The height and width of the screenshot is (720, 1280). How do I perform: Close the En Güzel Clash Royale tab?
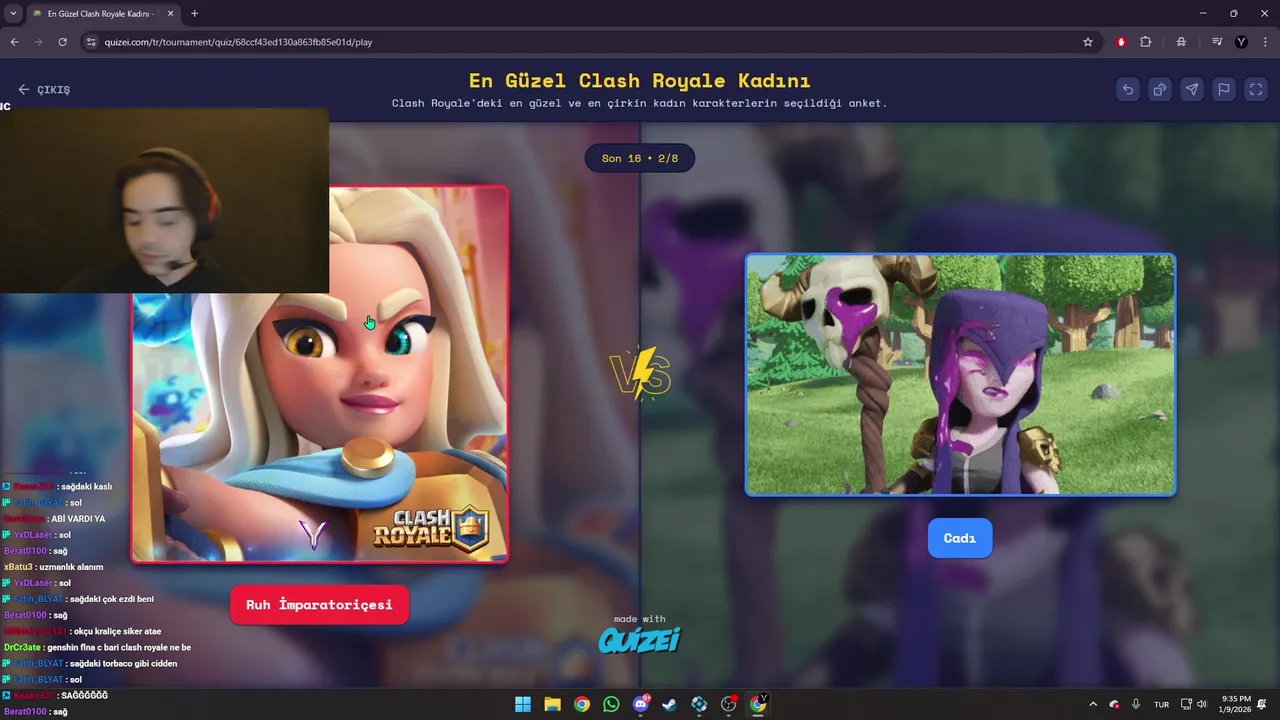[x=170, y=13]
